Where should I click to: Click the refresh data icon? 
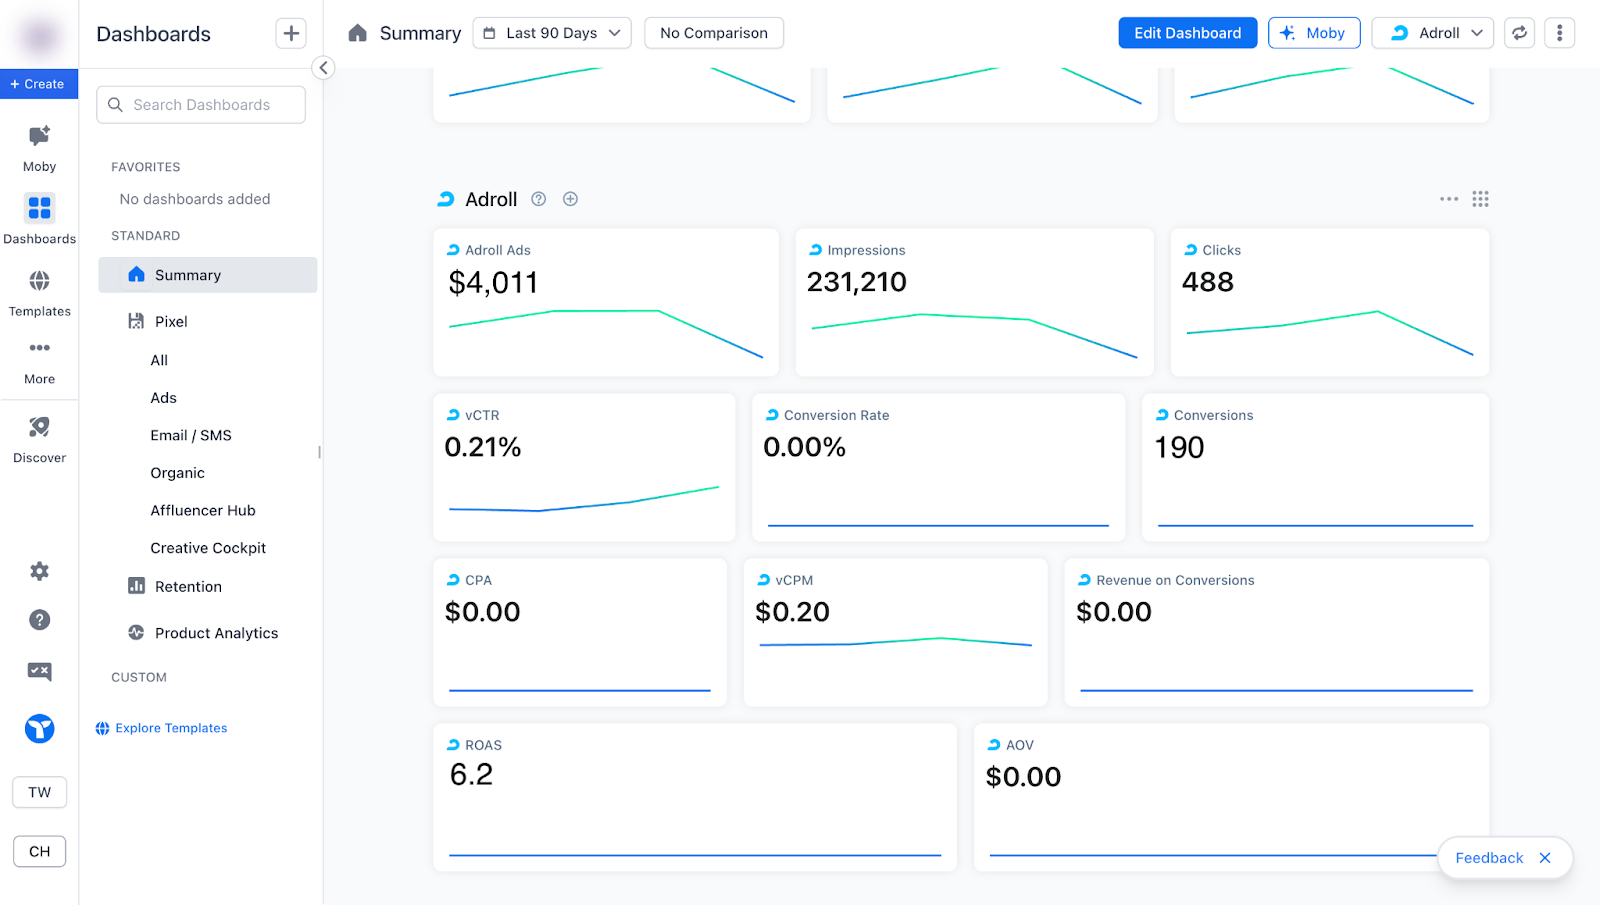click(x=1519, y=33)
